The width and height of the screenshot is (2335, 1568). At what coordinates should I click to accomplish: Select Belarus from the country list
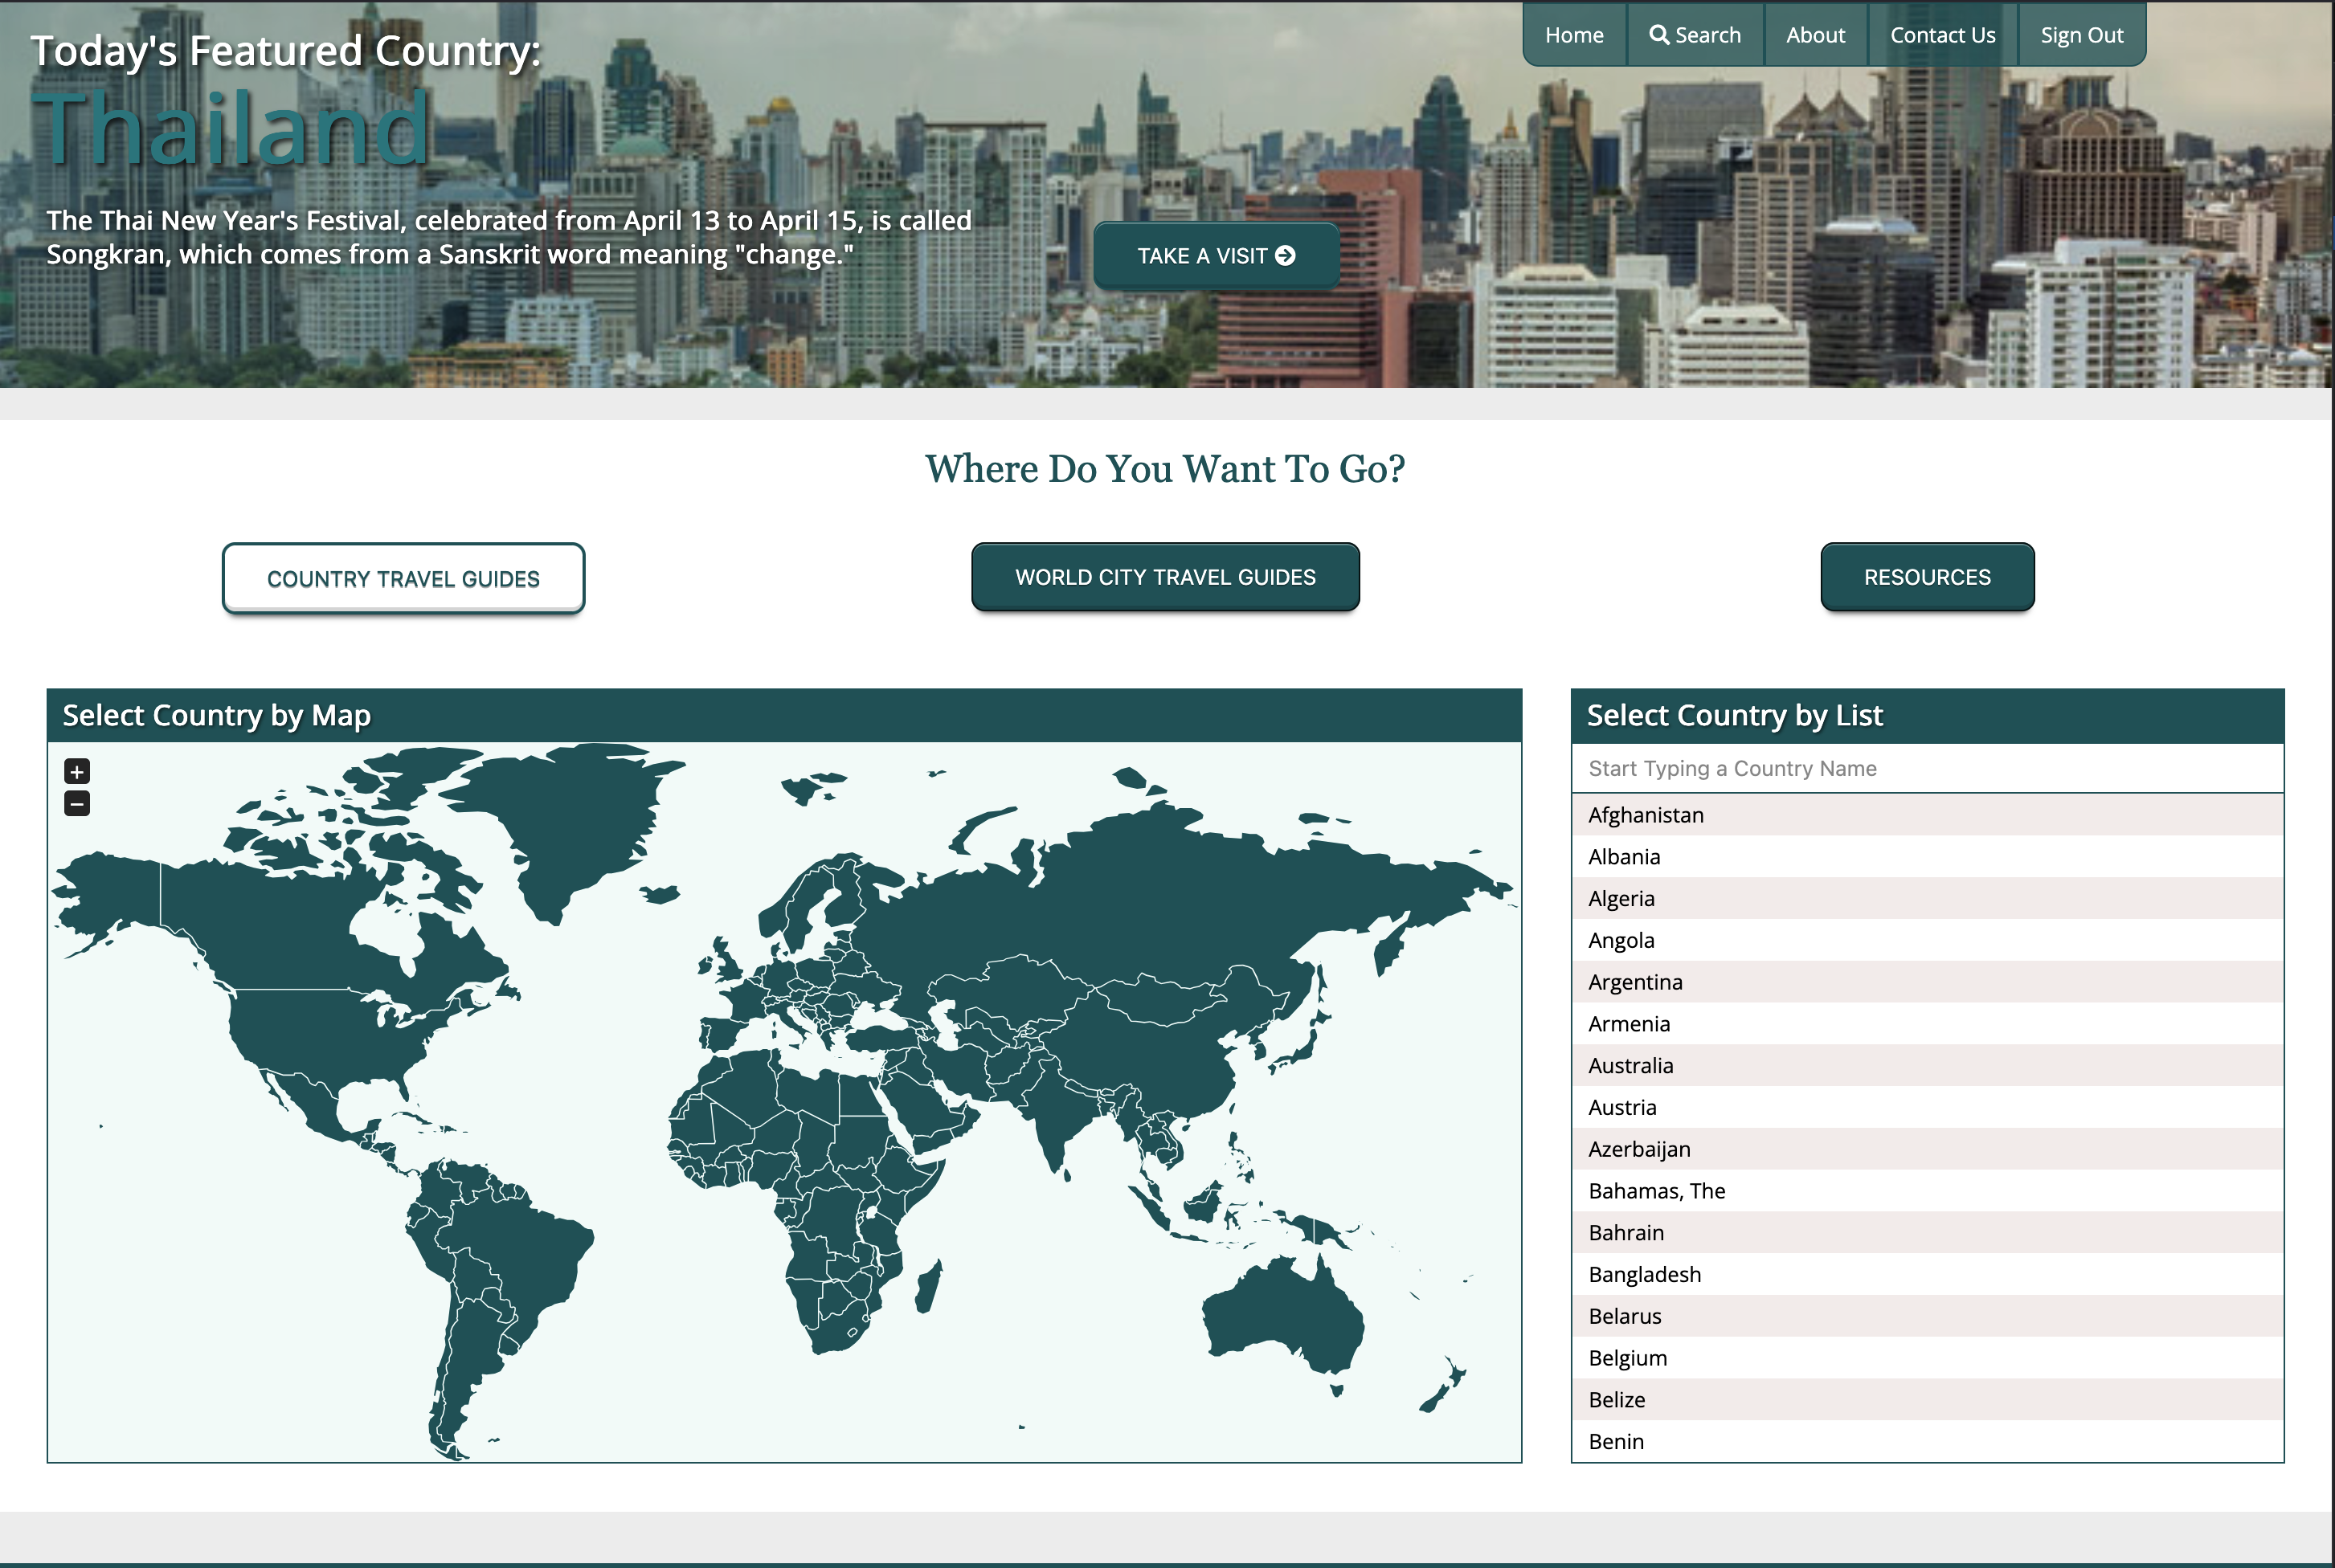tap(1927, 1316)
